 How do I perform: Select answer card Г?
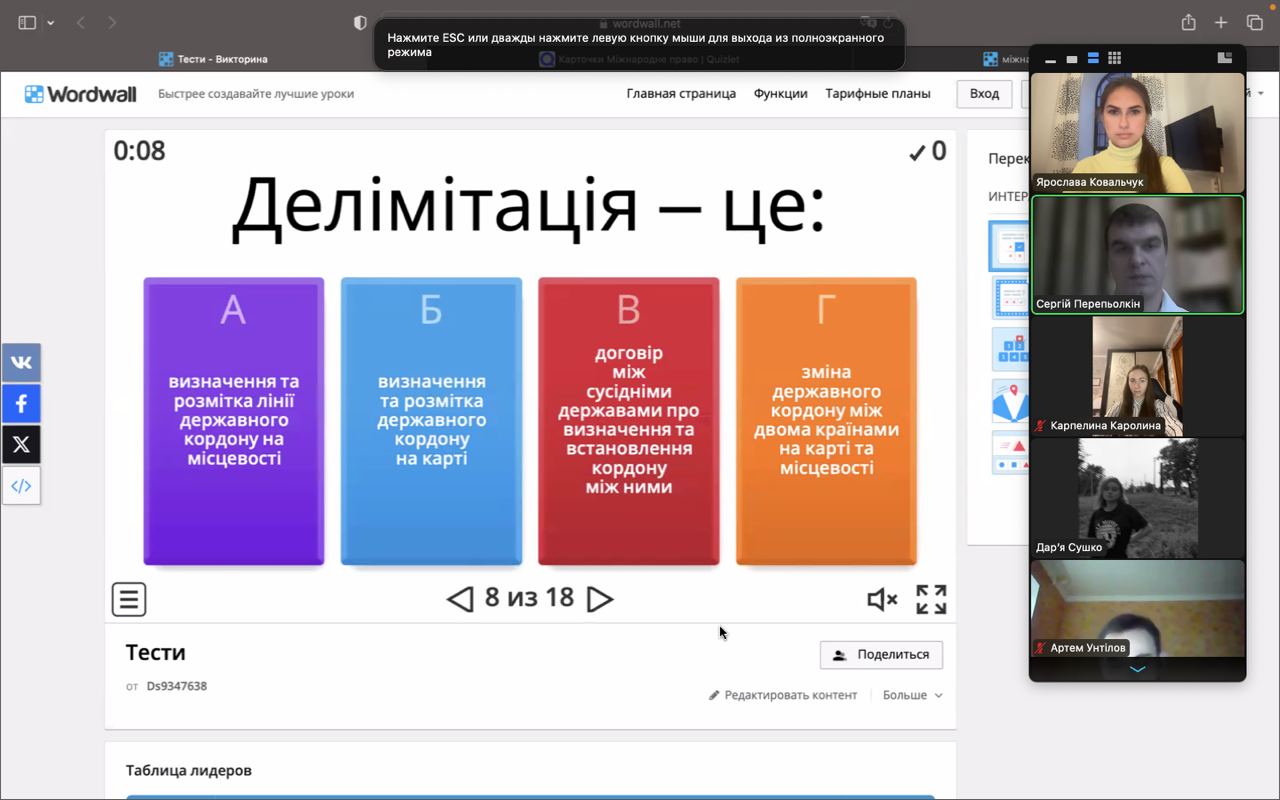[x=826, y=421]
